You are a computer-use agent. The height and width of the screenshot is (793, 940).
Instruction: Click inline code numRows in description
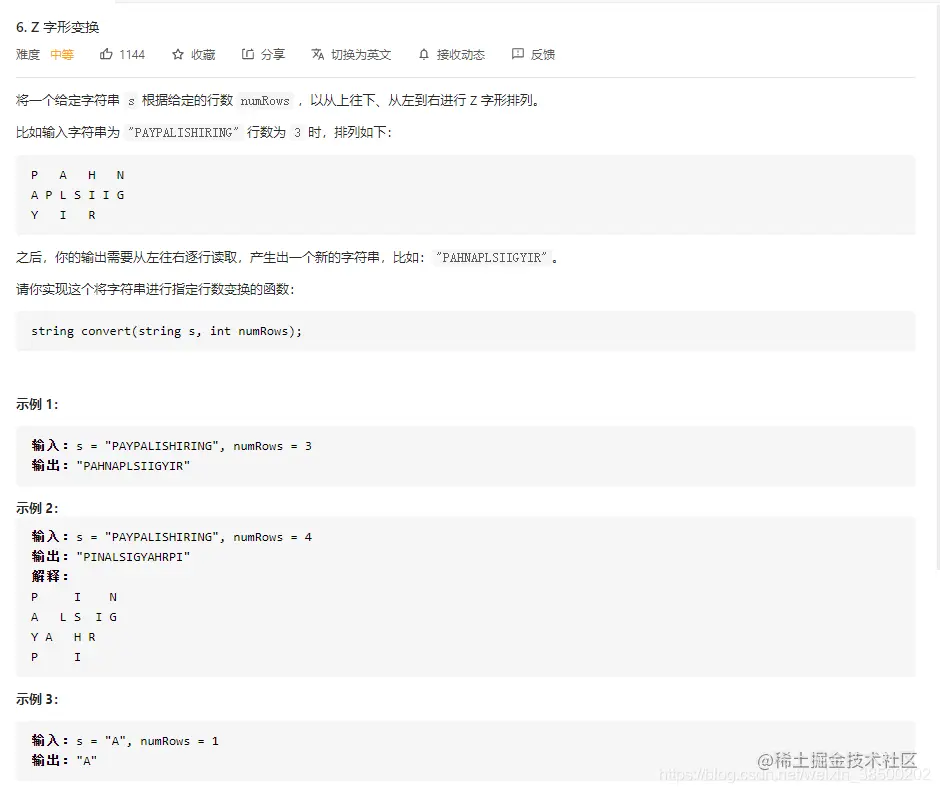(x=265, y=101)
